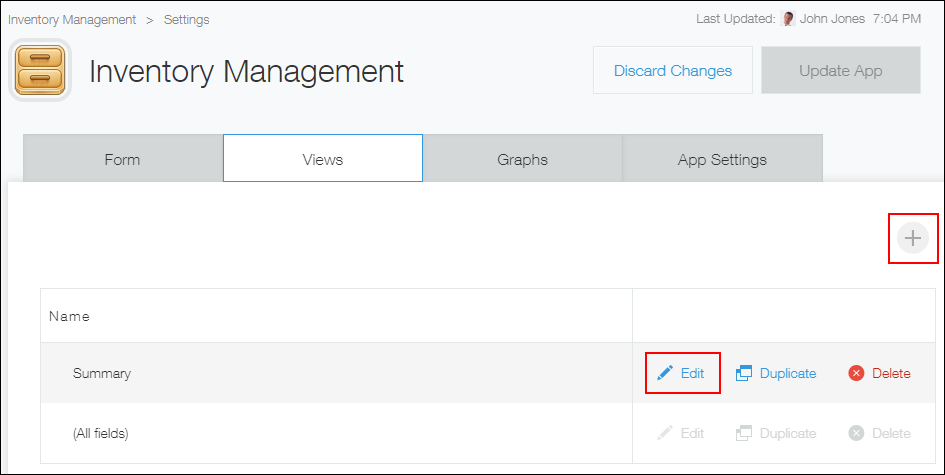This screenshot has width=945, height=475.
Task: Click the plus icon to add a view
Action: click(913, 238)
